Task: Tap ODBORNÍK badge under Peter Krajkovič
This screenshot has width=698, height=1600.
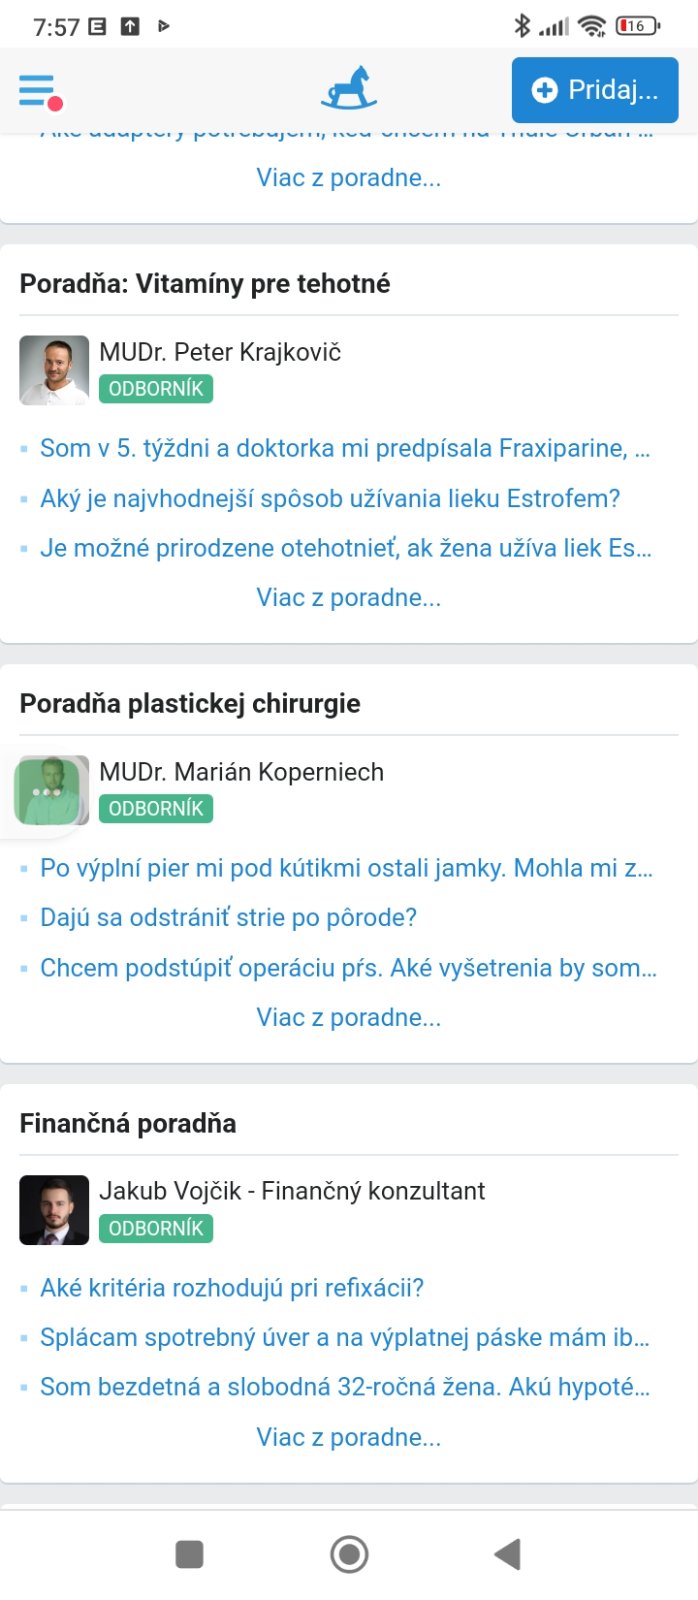Action: [156, 389]
